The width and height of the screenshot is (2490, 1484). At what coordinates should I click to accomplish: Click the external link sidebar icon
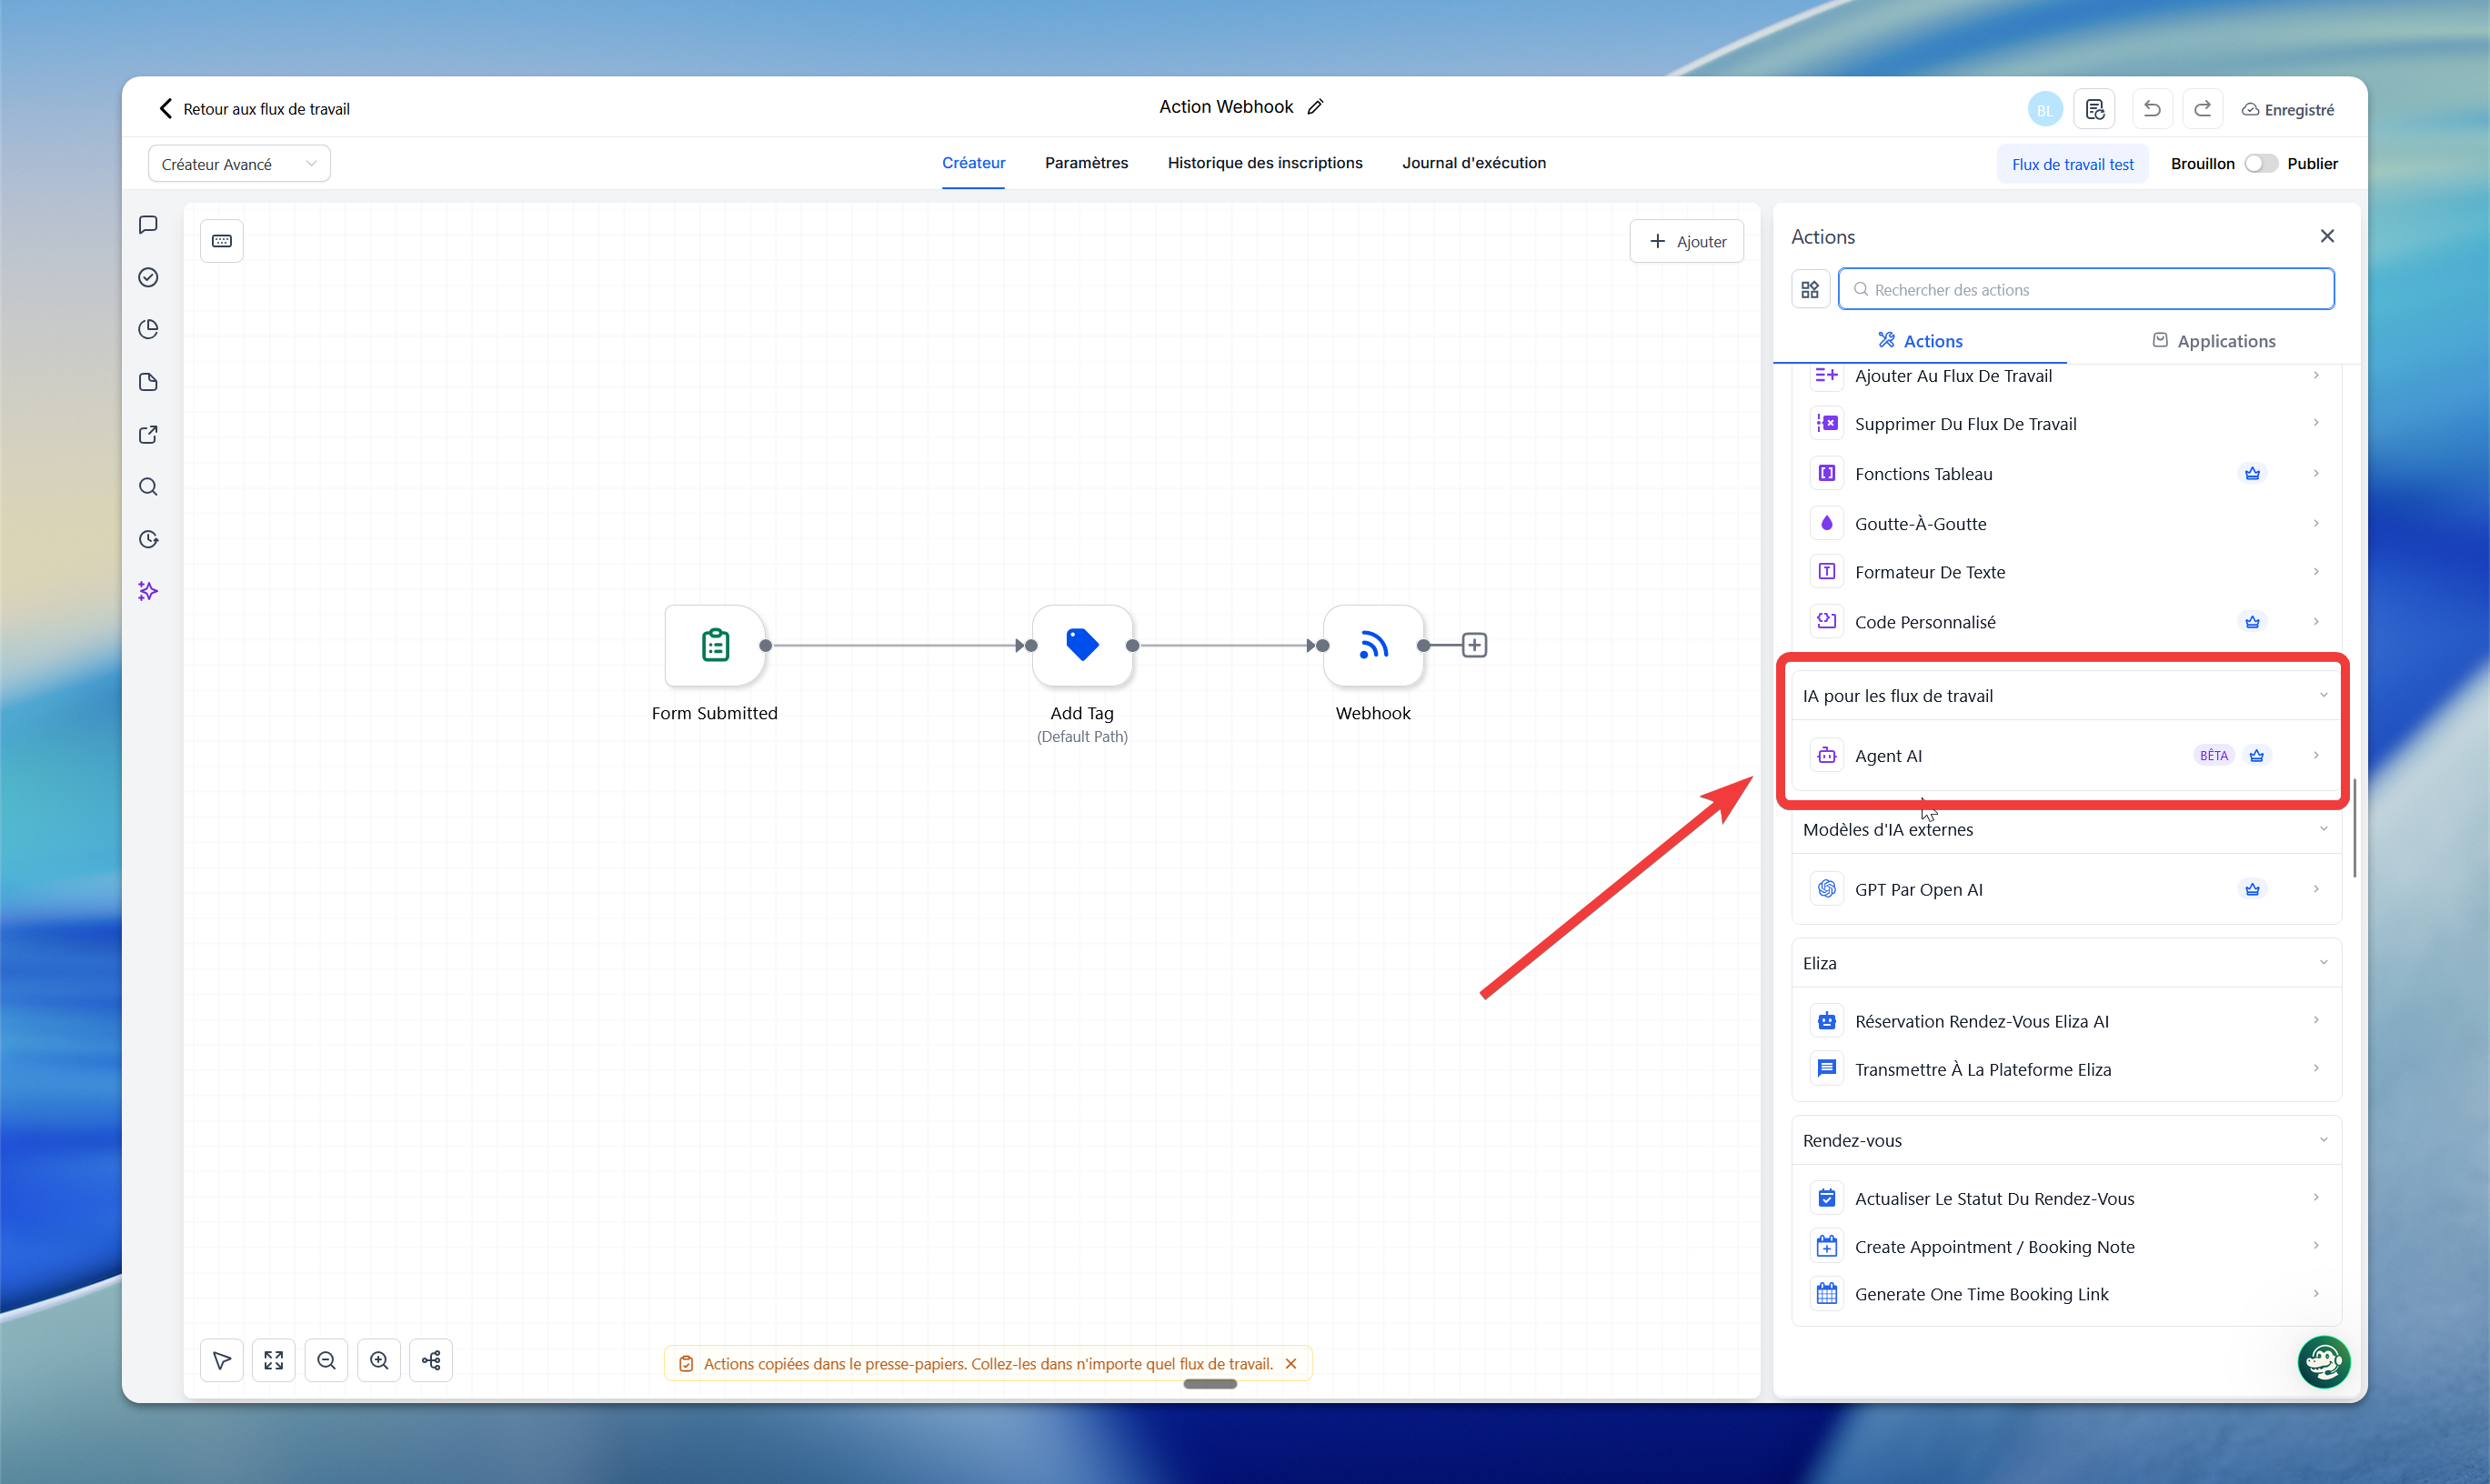tap(148, 434)
